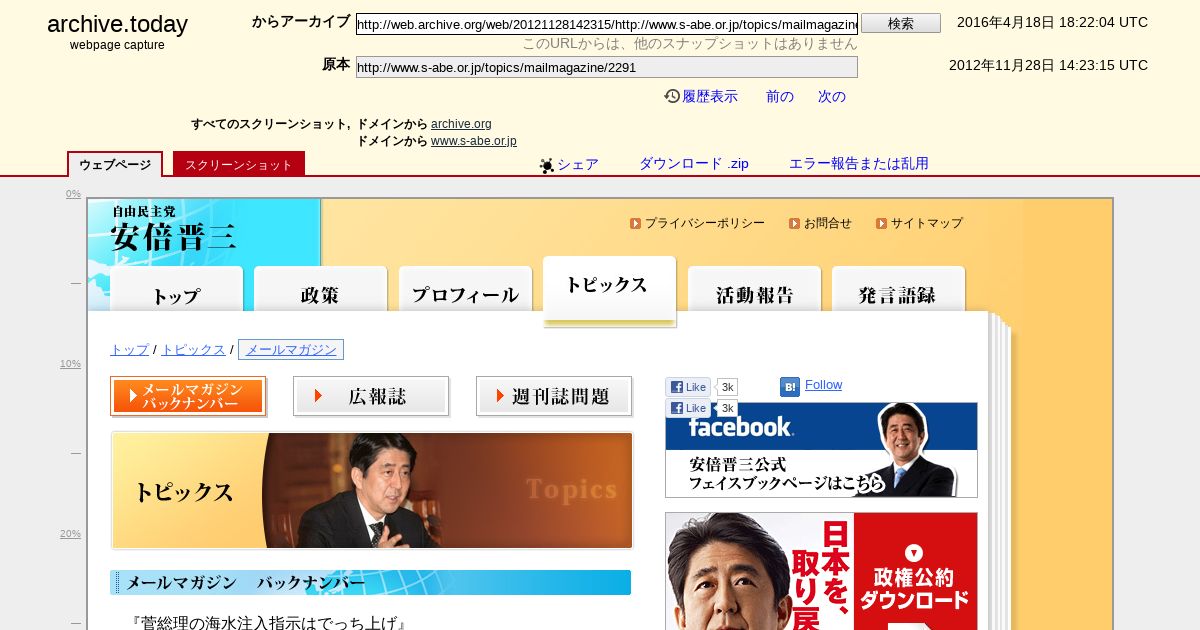Screen dimensions: 1200x630
Task: Click the 2016年4月18日 18:22:04 UTC timestamp
Action: point(1052,22)
